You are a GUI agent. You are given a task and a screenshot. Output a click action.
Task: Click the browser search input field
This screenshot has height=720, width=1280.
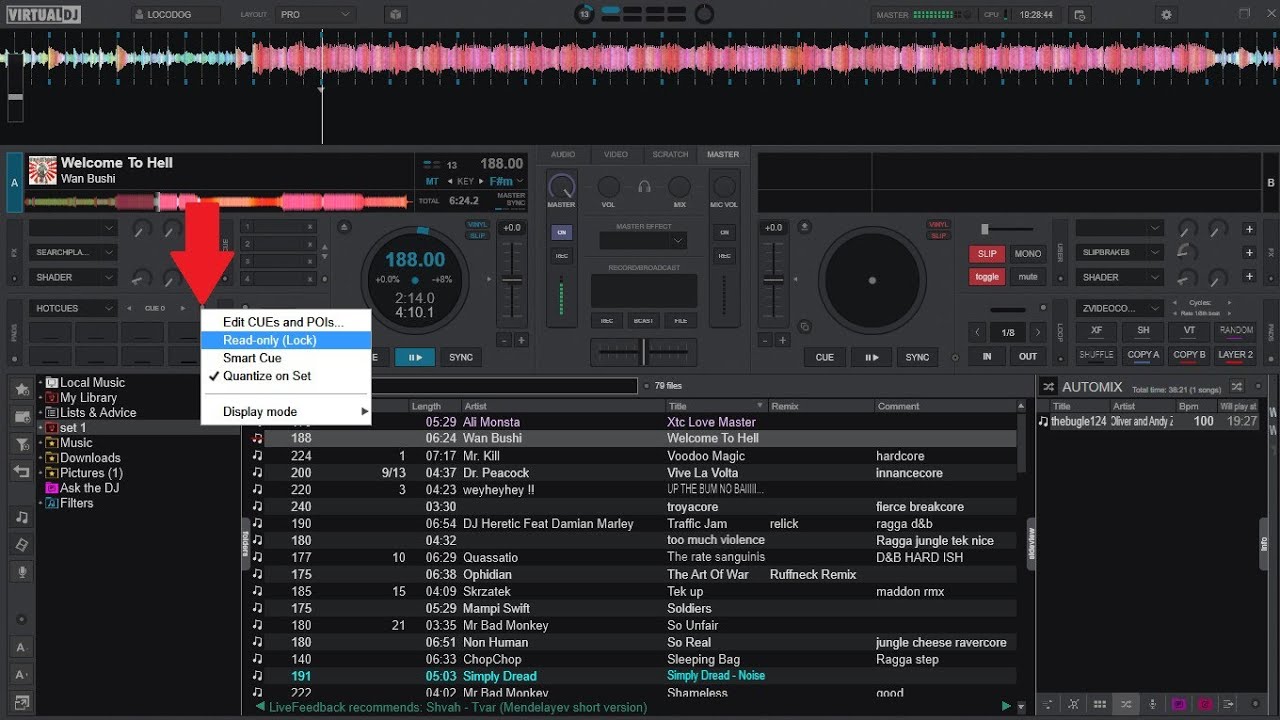click(x=503, y=385)
